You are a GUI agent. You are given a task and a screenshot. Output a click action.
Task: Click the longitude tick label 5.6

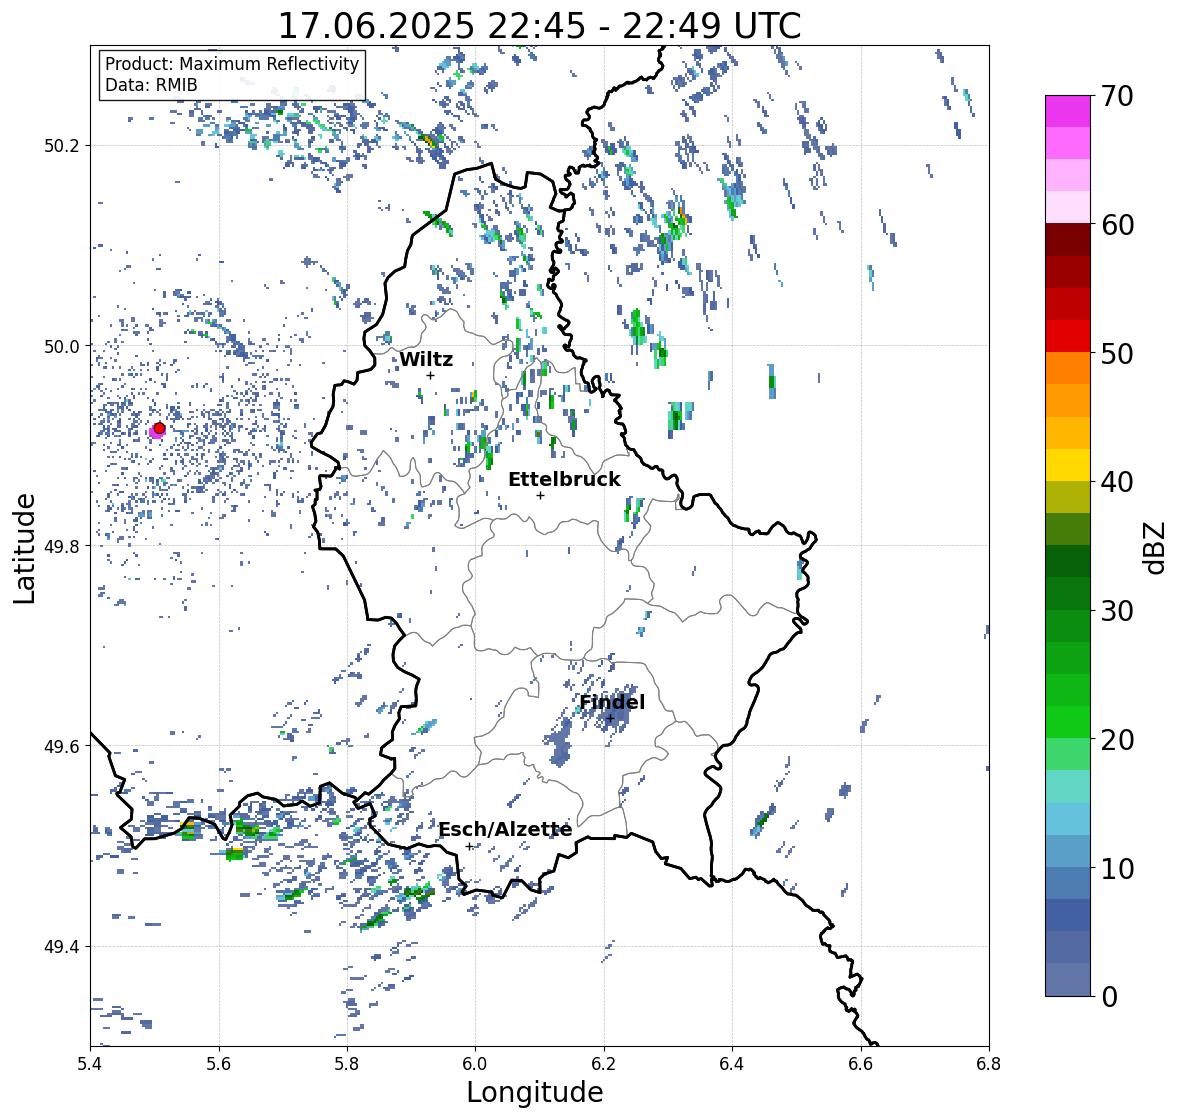[219, 1064]
